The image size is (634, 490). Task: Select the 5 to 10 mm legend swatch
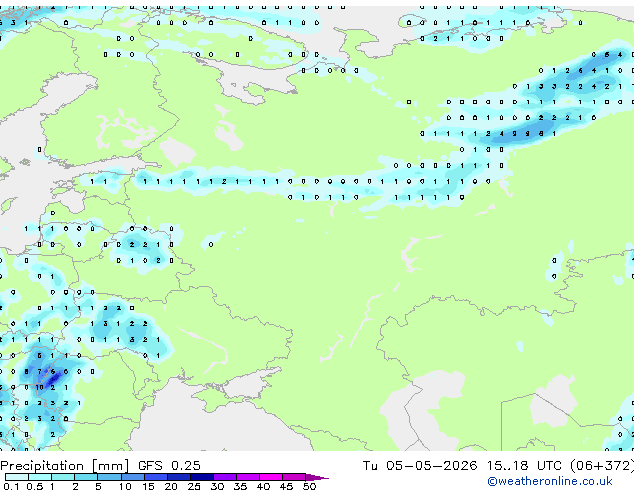click(x=109, y=477)
